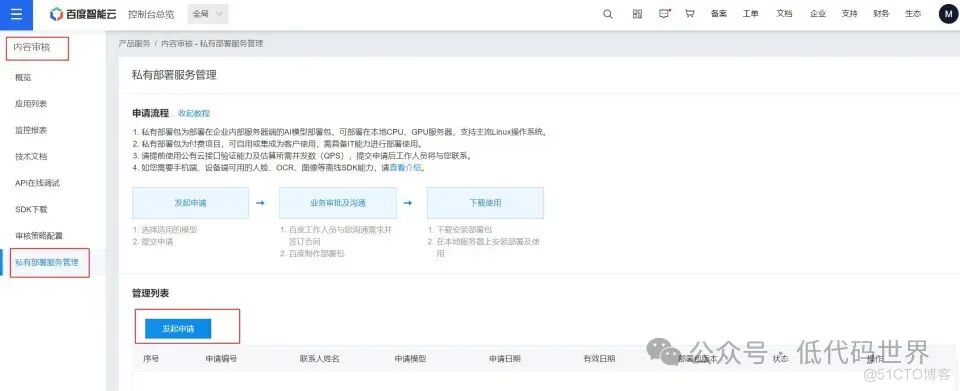
Task: Open the hamburger navigation menu
Action: 17,15
